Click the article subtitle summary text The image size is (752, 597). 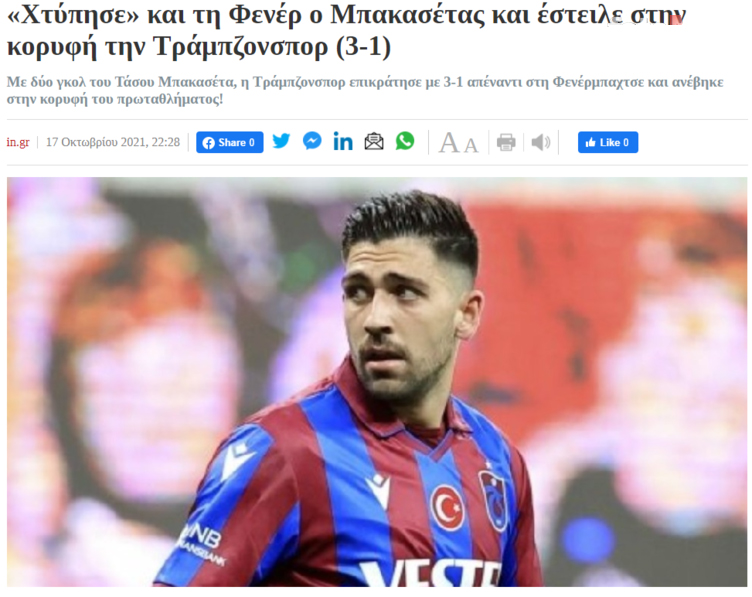coord(365,91)
